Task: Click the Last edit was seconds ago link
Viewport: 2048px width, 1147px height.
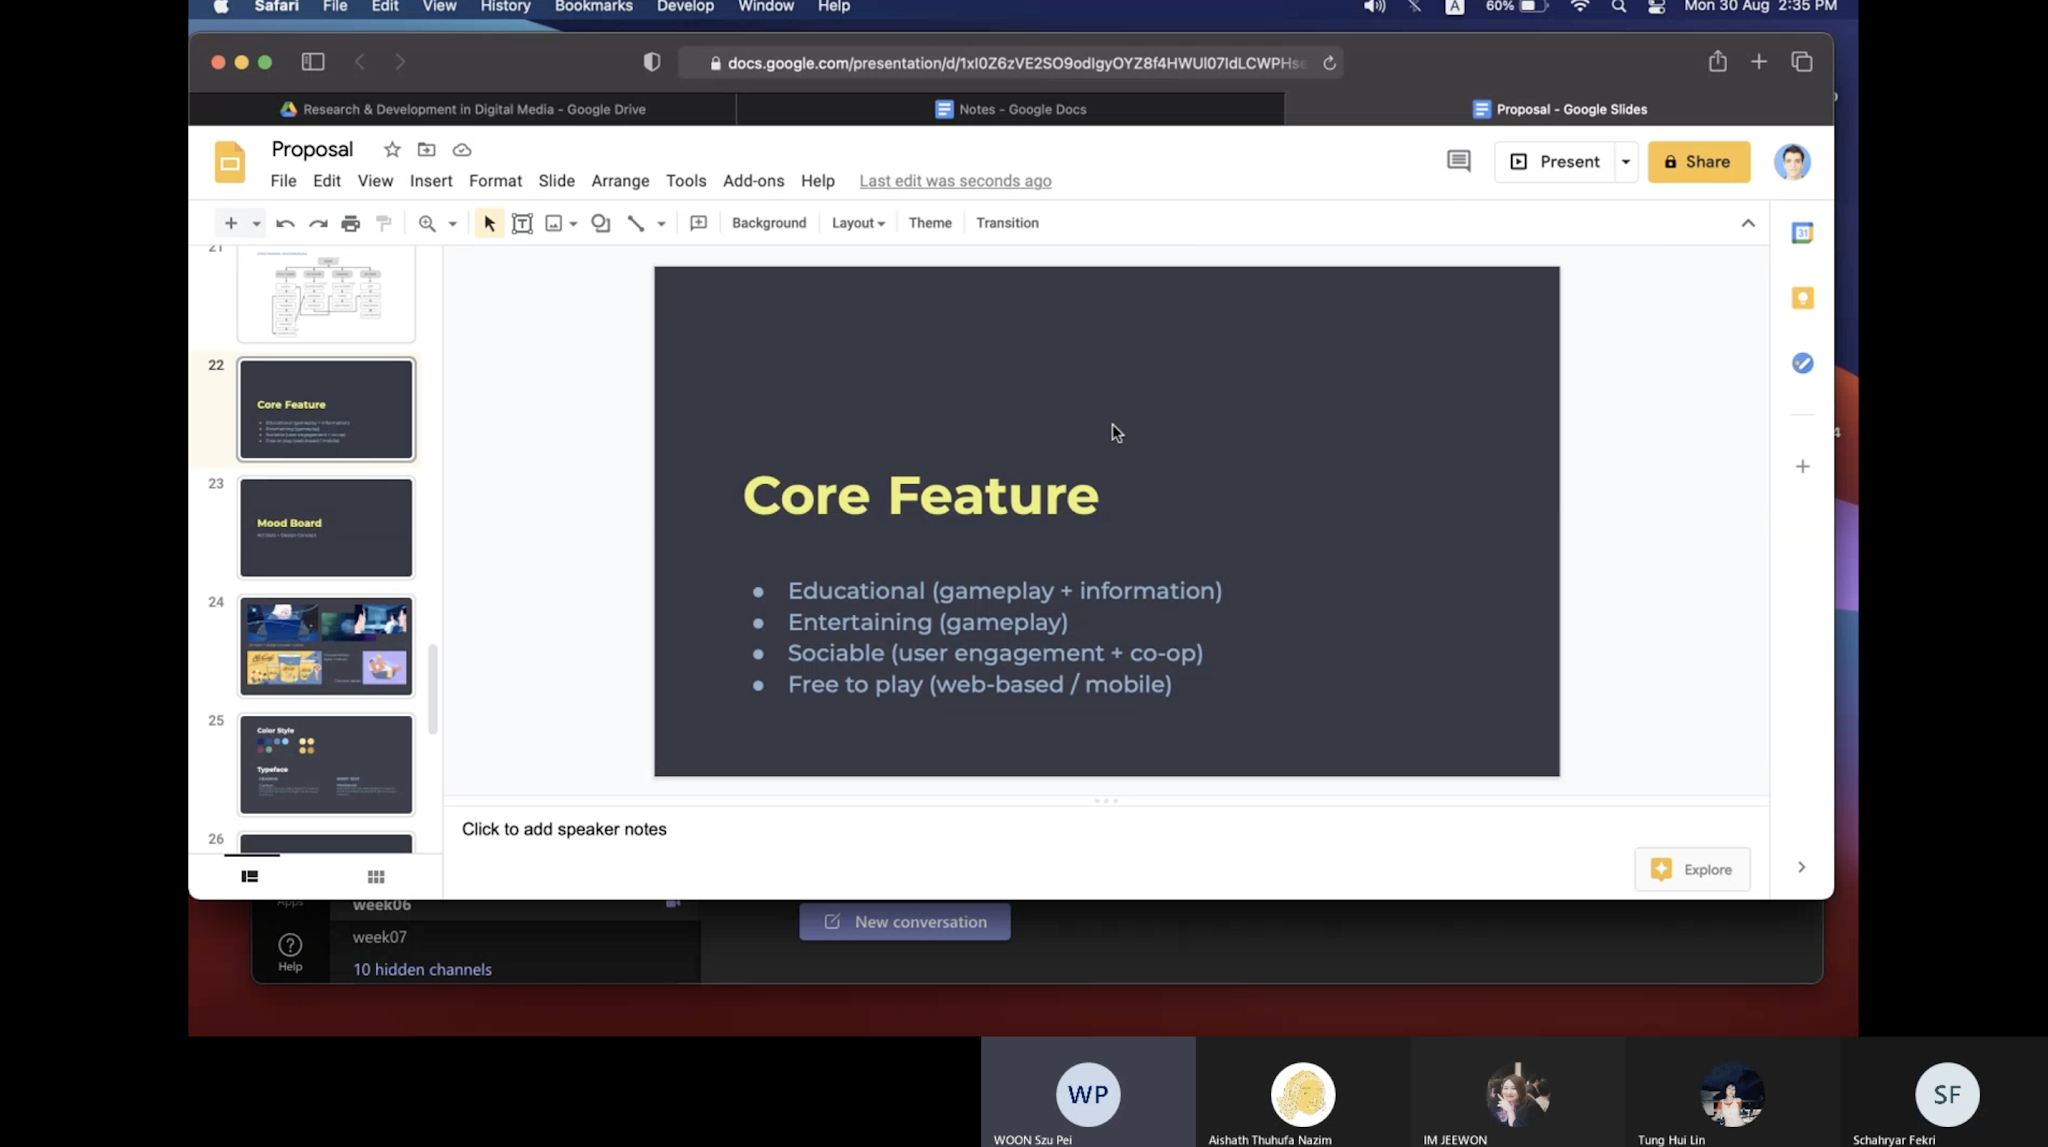Action: pyautogui.click(x=955, y=181)
